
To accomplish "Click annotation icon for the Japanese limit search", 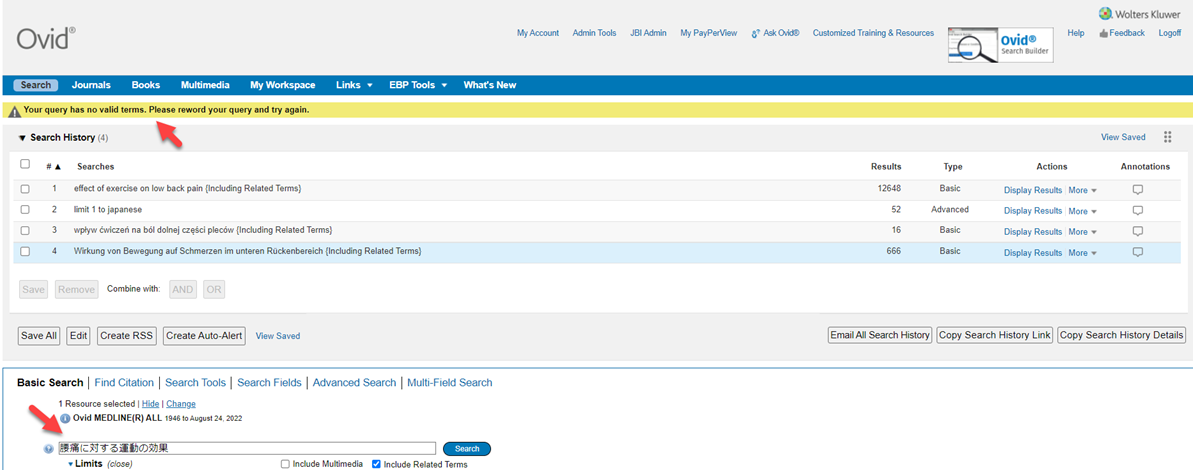I will pyautogui.click(x=1137, y=211).
